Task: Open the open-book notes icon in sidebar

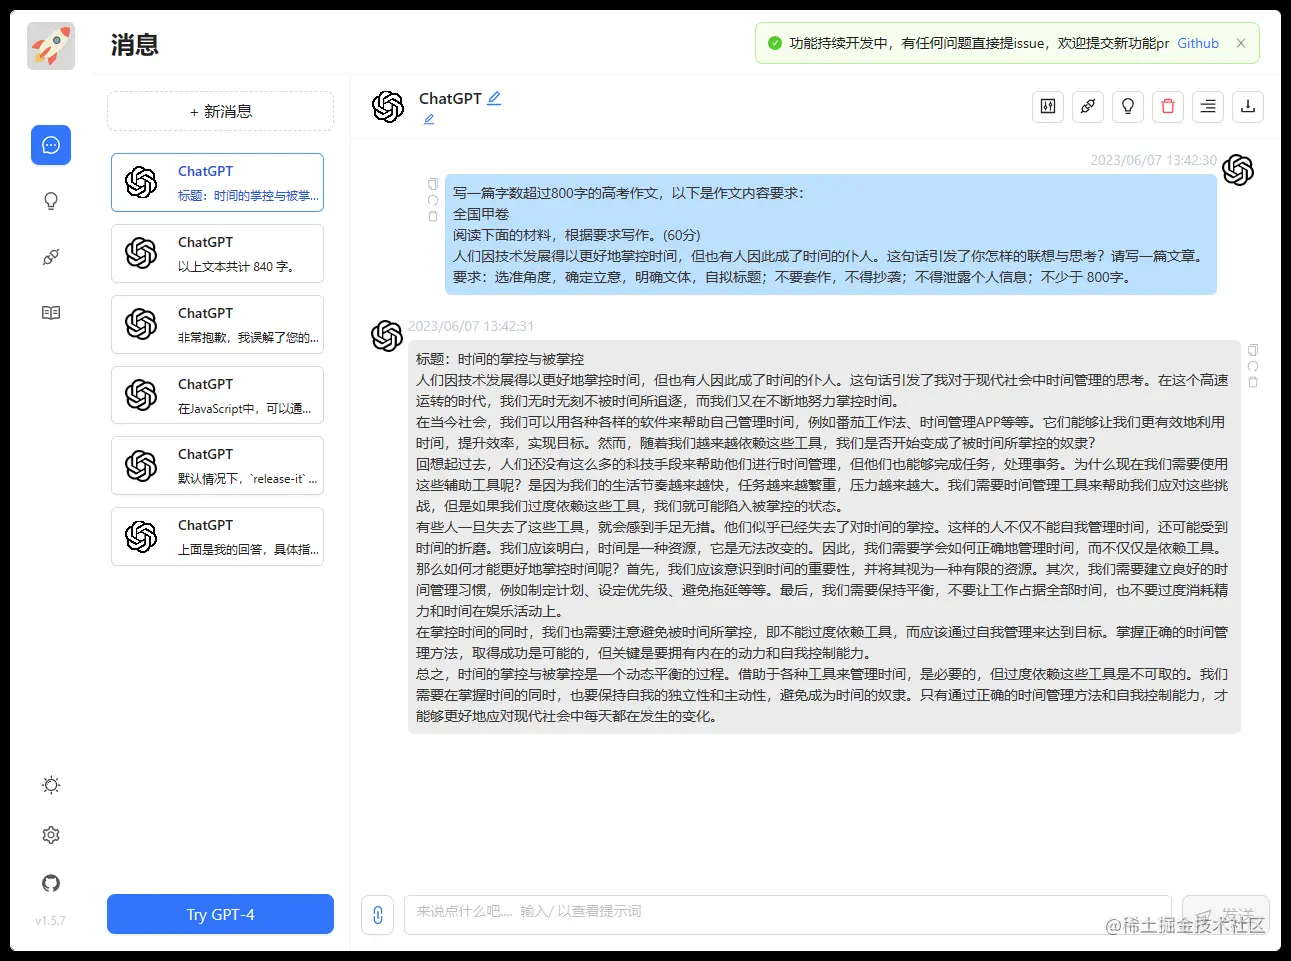Action: point(51,313)
